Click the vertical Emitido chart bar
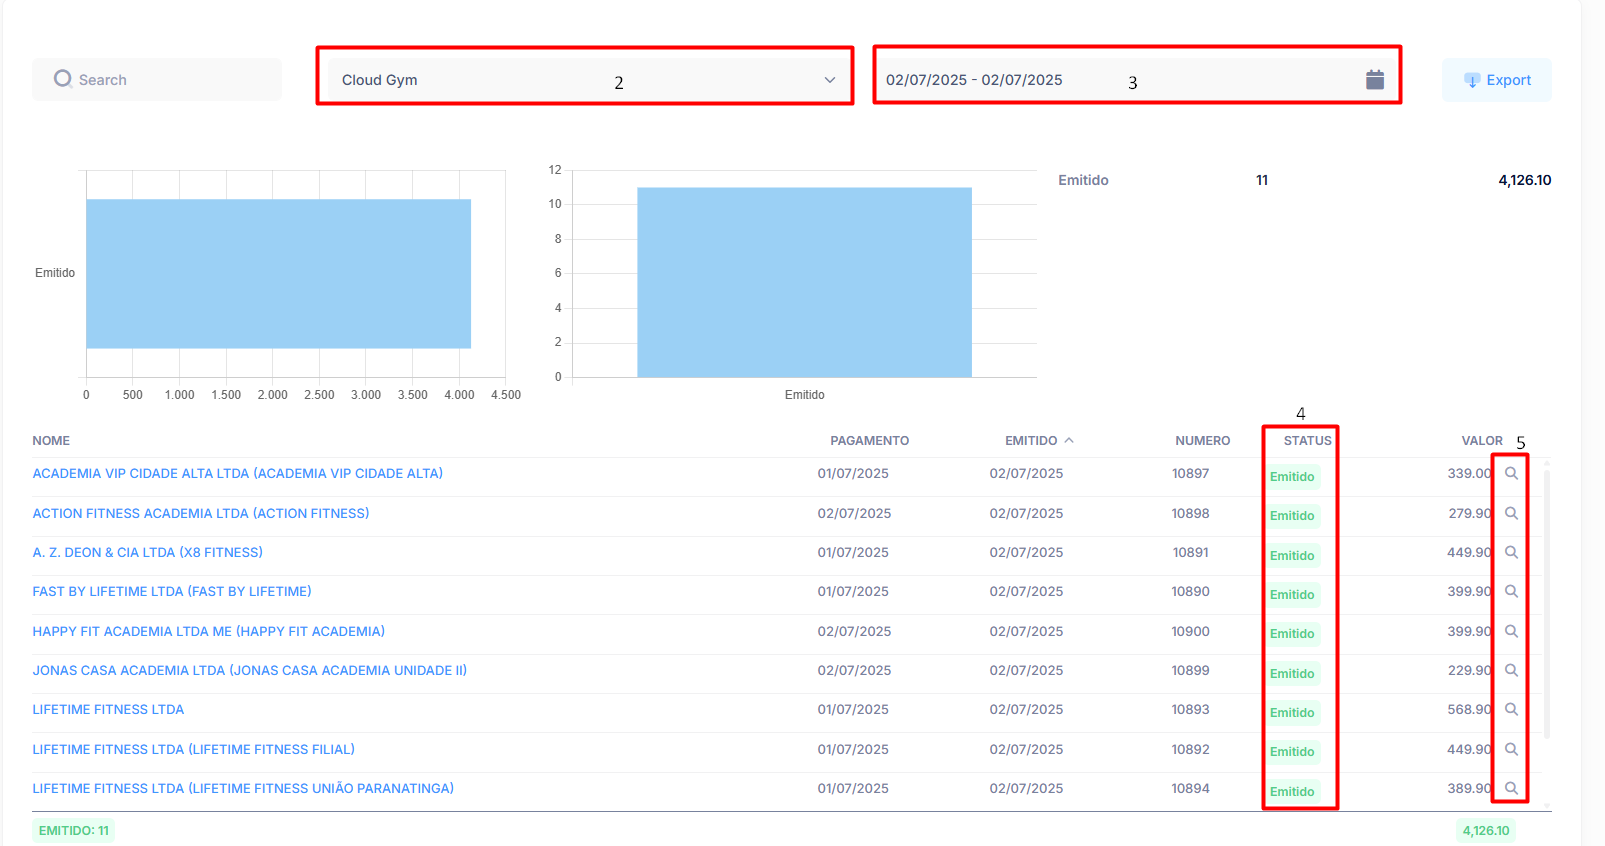The image size is (1605, 846). [x=804, y=282]
